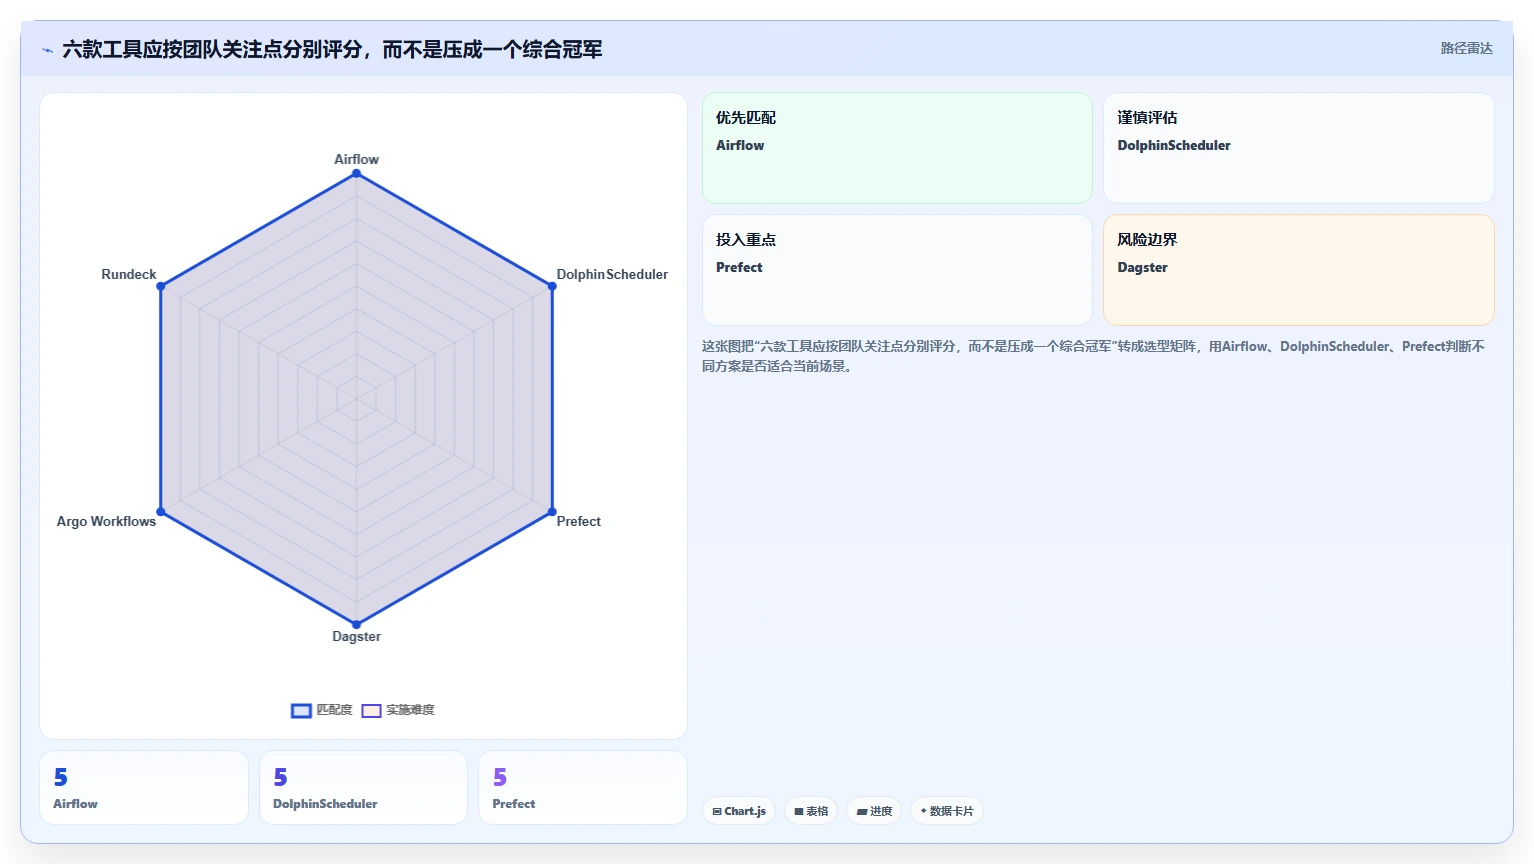
Task: Click the 优先匹配 heading text
Action: pyautogui.click(x=746, y=118)
